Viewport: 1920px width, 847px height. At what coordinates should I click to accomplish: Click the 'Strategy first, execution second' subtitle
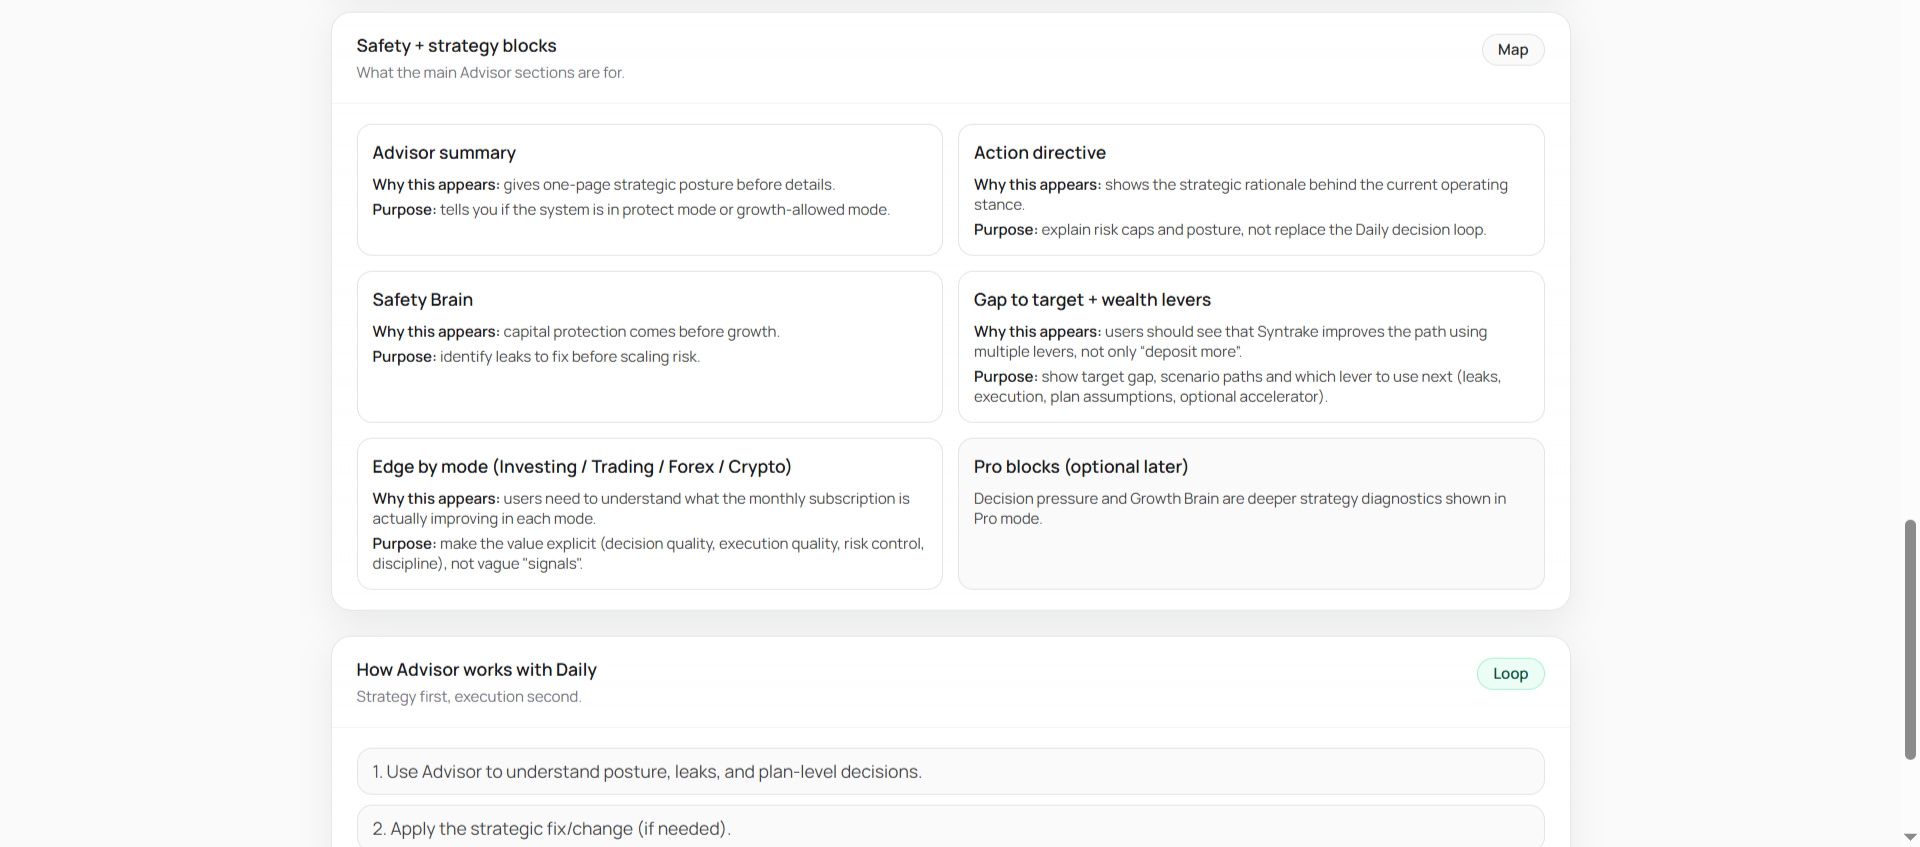coord(469,696)
